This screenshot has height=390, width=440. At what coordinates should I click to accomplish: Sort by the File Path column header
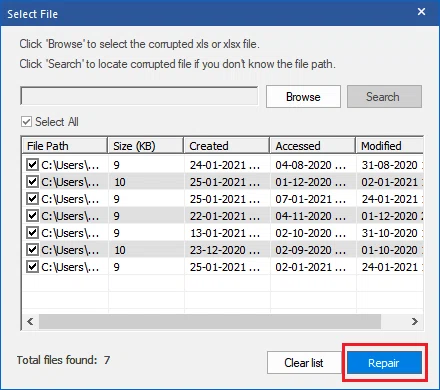(65, 146)
